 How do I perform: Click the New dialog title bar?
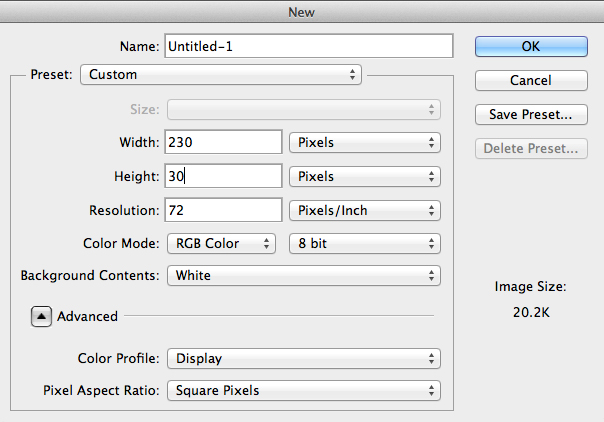[x=302, y=10]
